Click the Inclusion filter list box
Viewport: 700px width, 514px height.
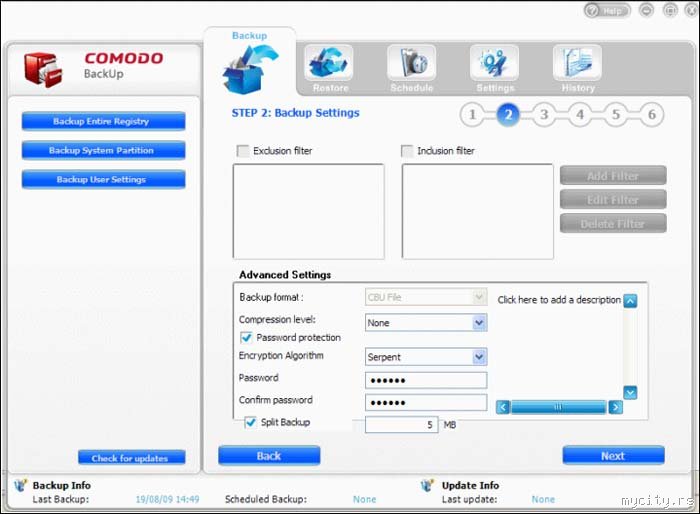click(x=478, y=211)
